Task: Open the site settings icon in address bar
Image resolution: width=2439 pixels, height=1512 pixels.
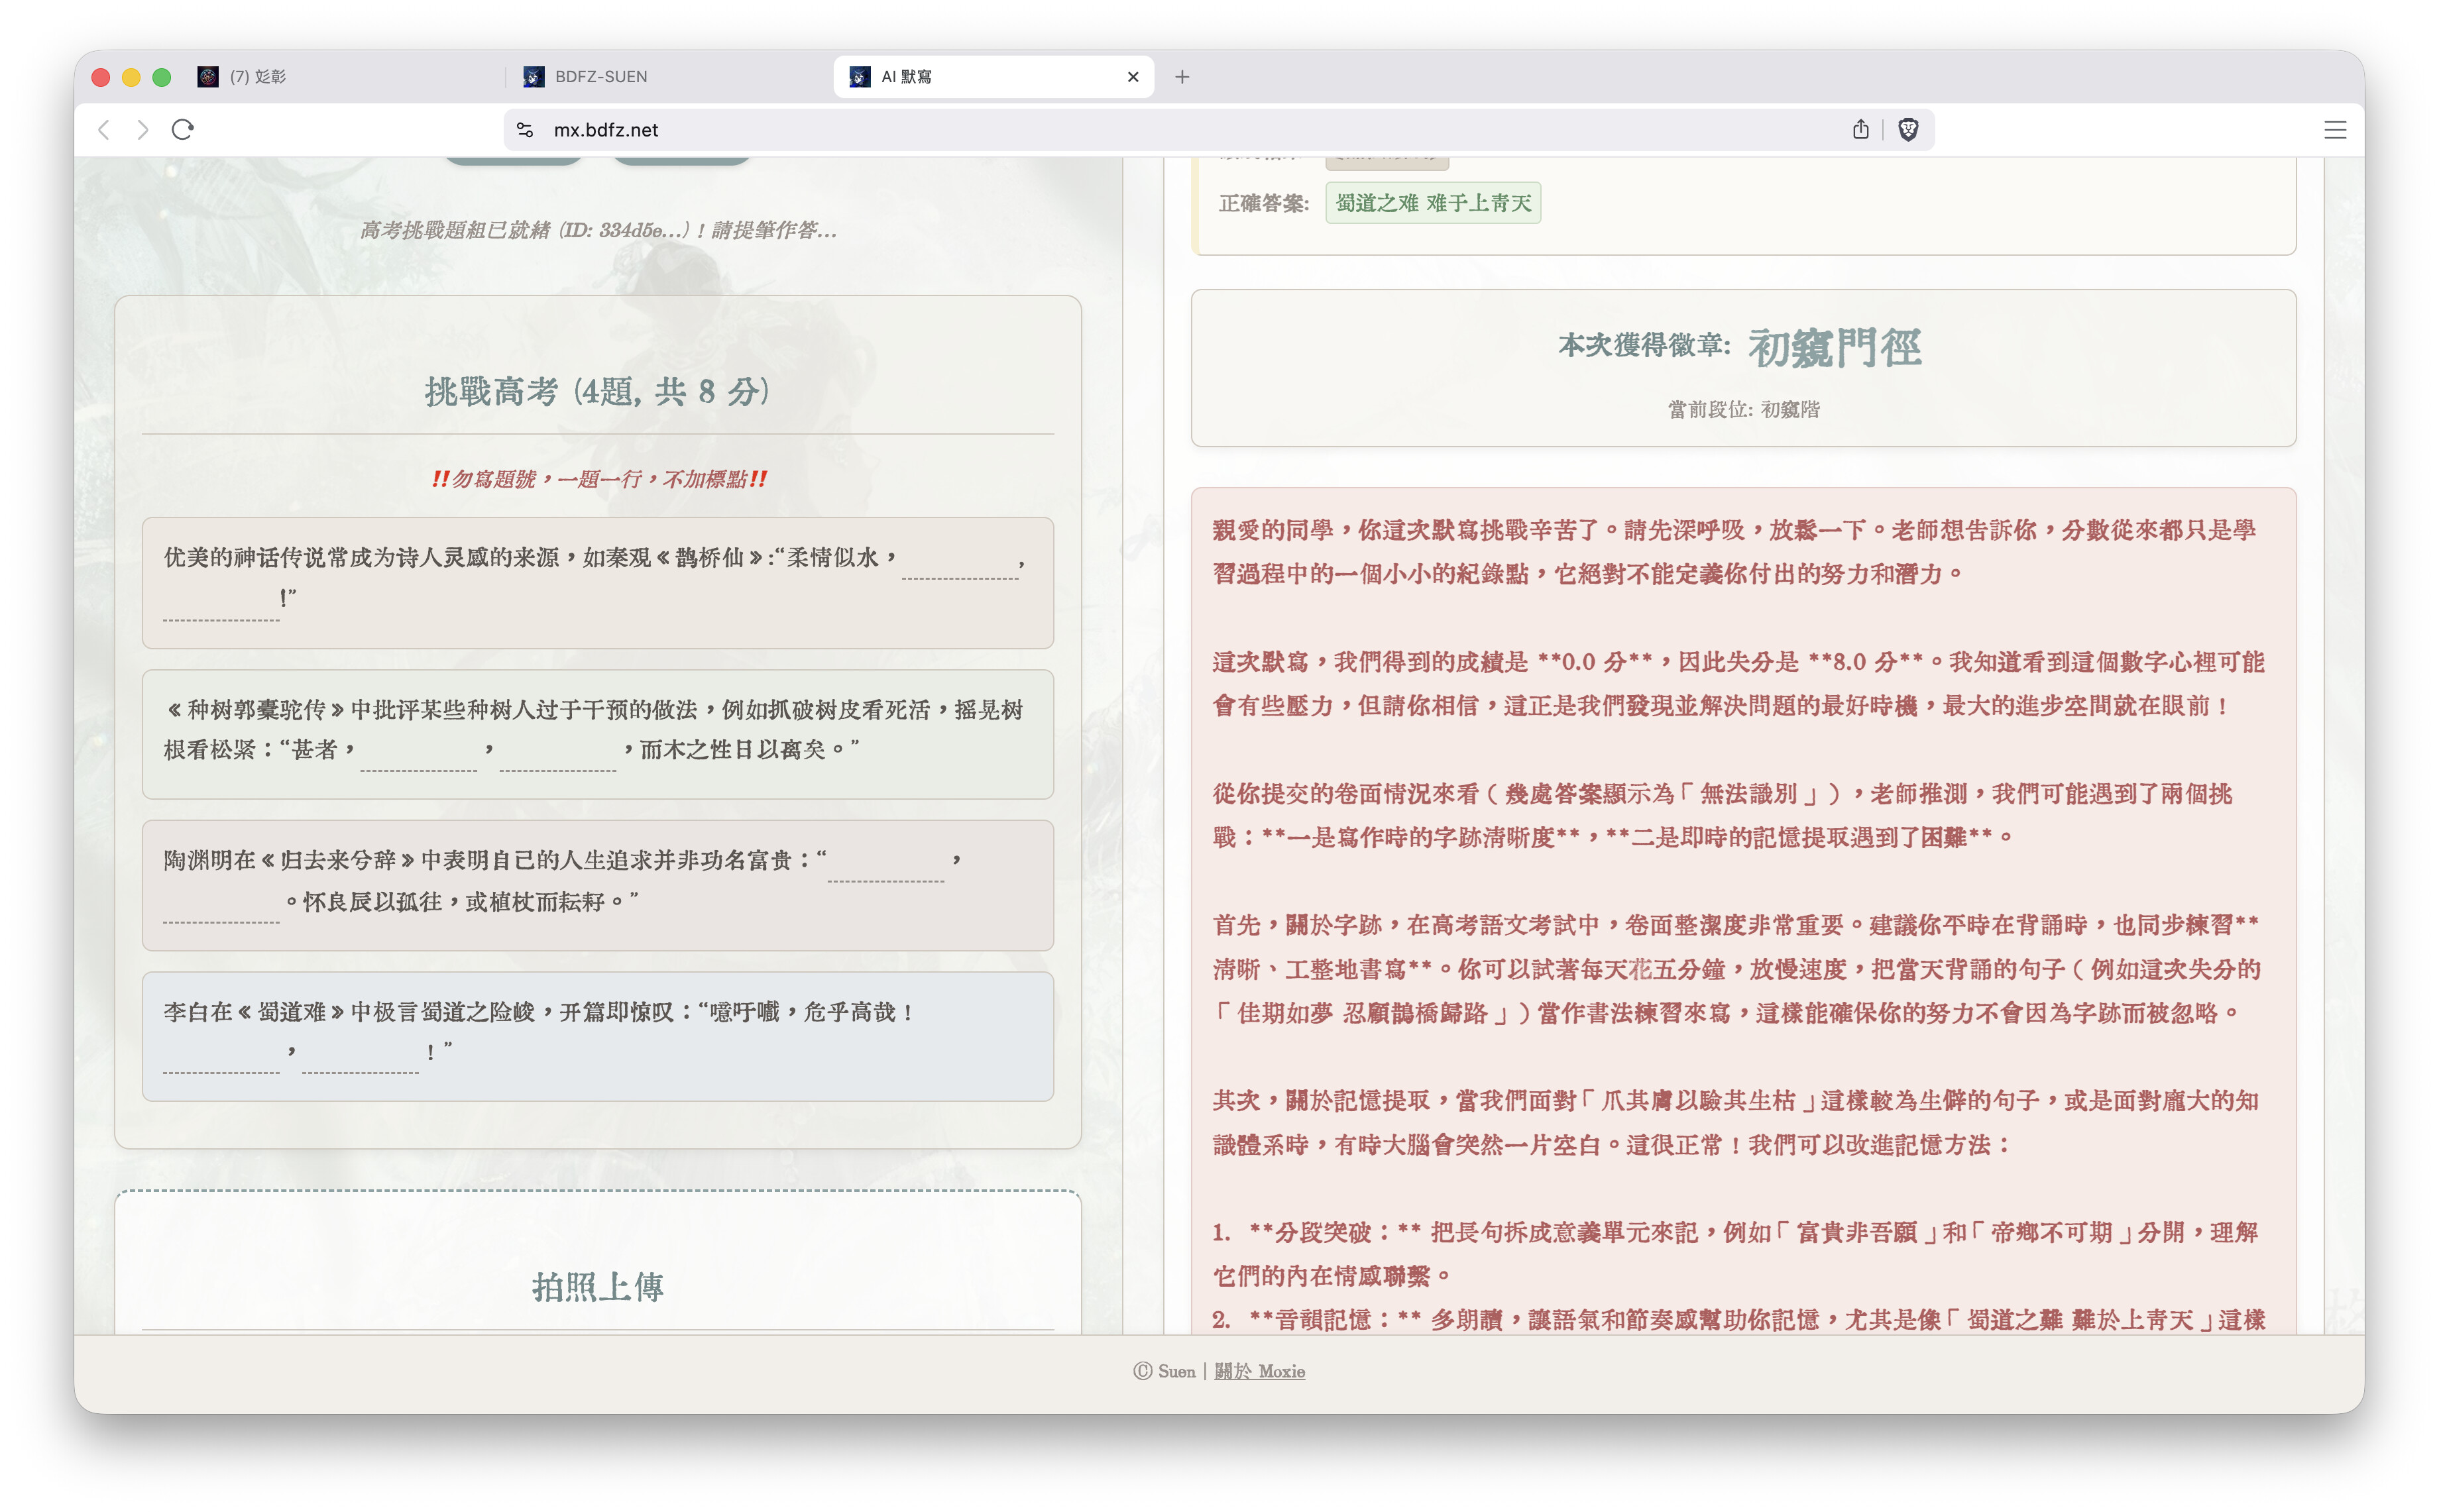Action: pyautogui.click(x=525, y=130)
